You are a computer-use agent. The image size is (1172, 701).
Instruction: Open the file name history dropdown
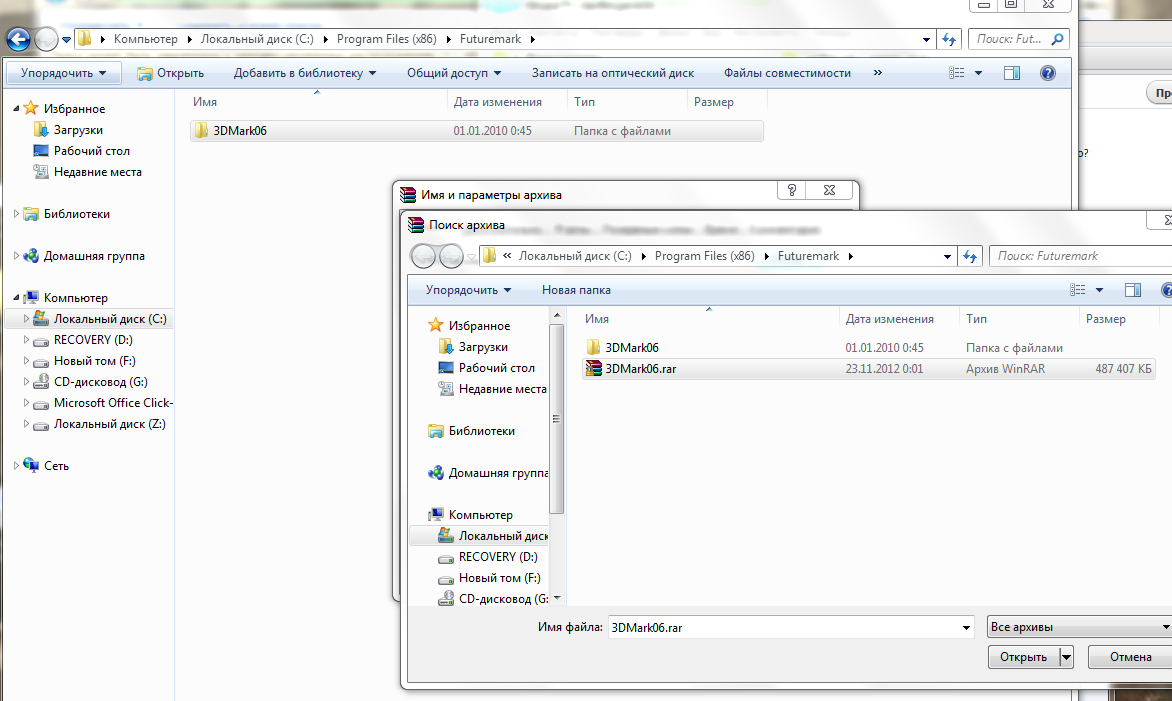point(966,628)
